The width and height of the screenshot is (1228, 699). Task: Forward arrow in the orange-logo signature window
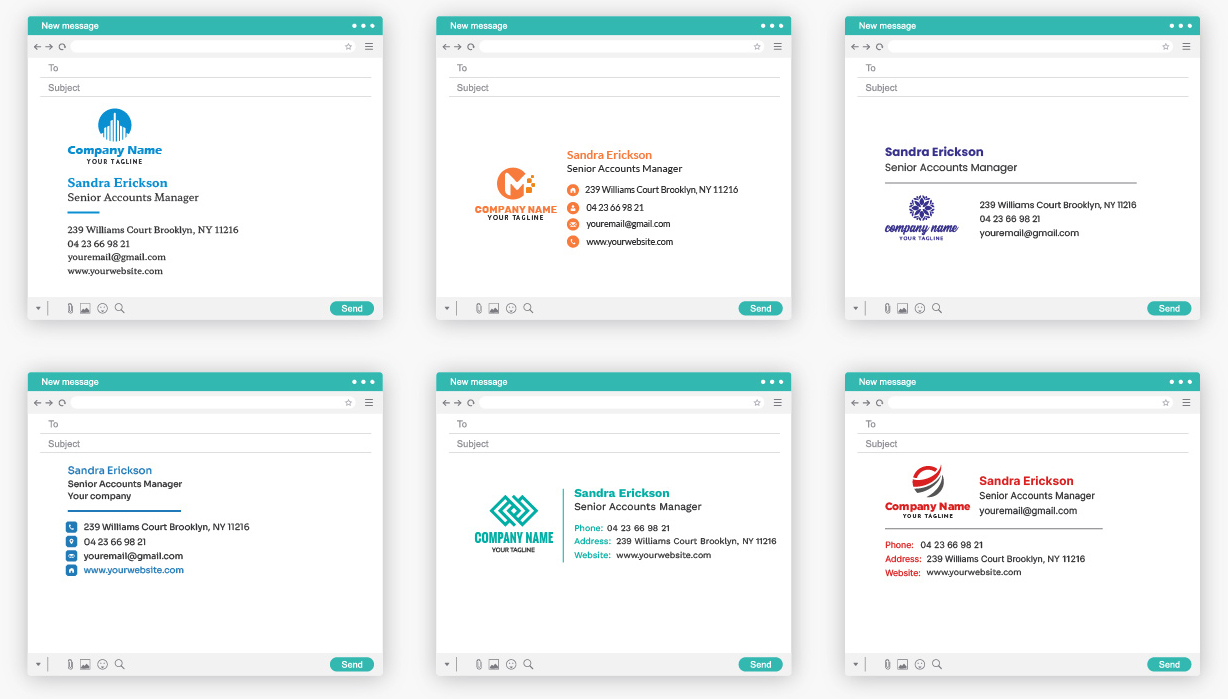458,47
